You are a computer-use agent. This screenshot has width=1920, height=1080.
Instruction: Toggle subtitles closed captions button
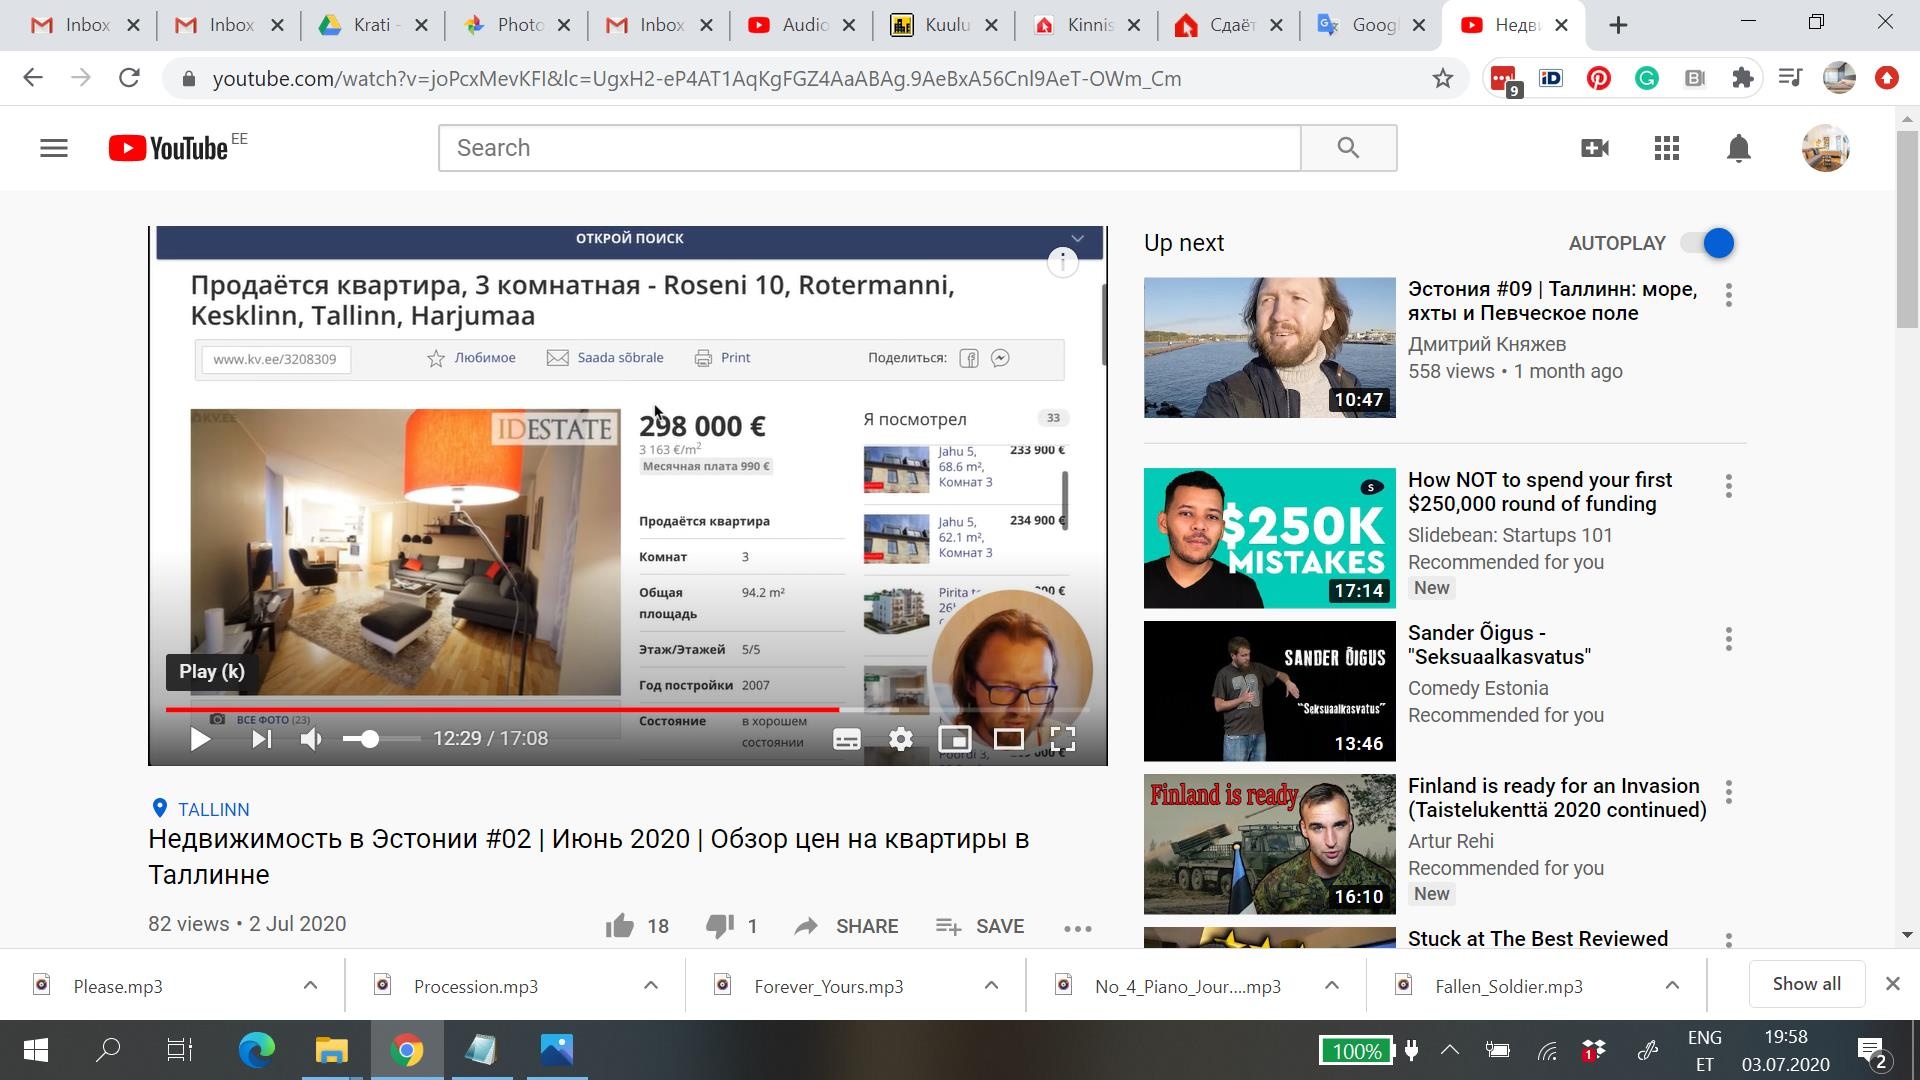(x=846, y=739)
